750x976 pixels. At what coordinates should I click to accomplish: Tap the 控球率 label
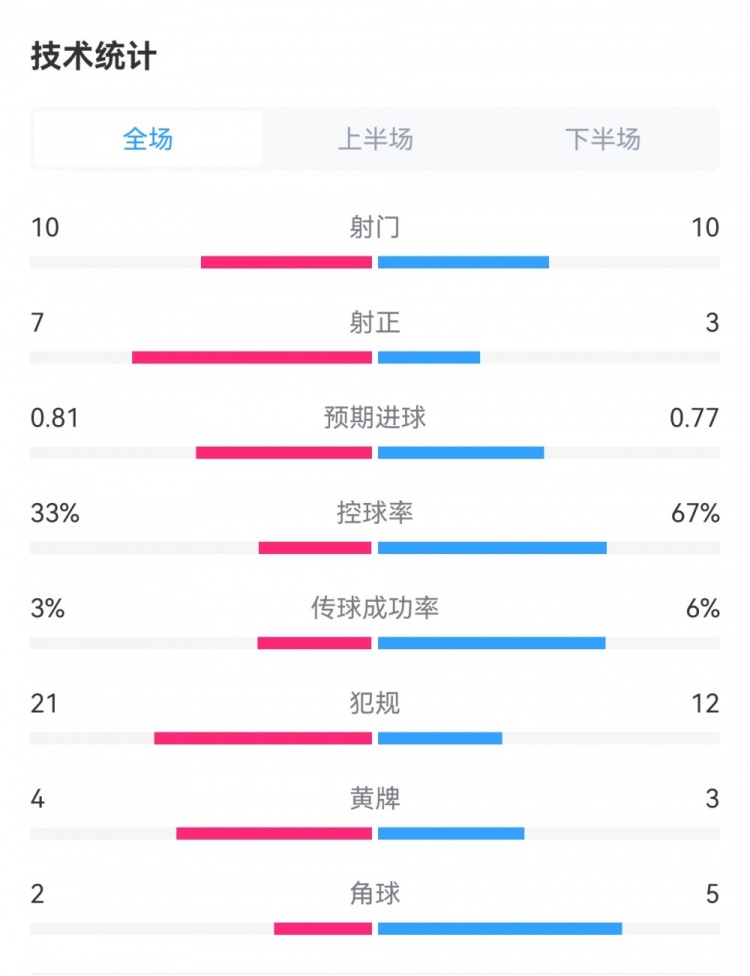pos(375,513)
